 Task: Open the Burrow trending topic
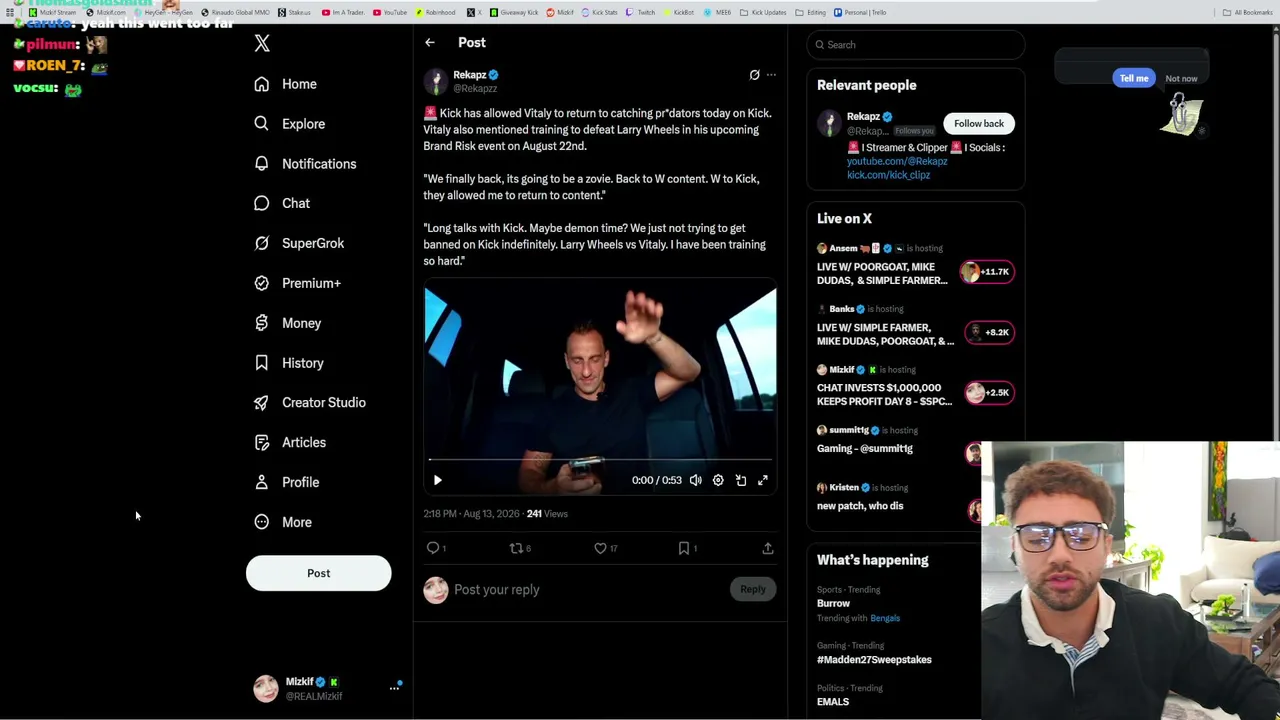[x=833, y=604]
